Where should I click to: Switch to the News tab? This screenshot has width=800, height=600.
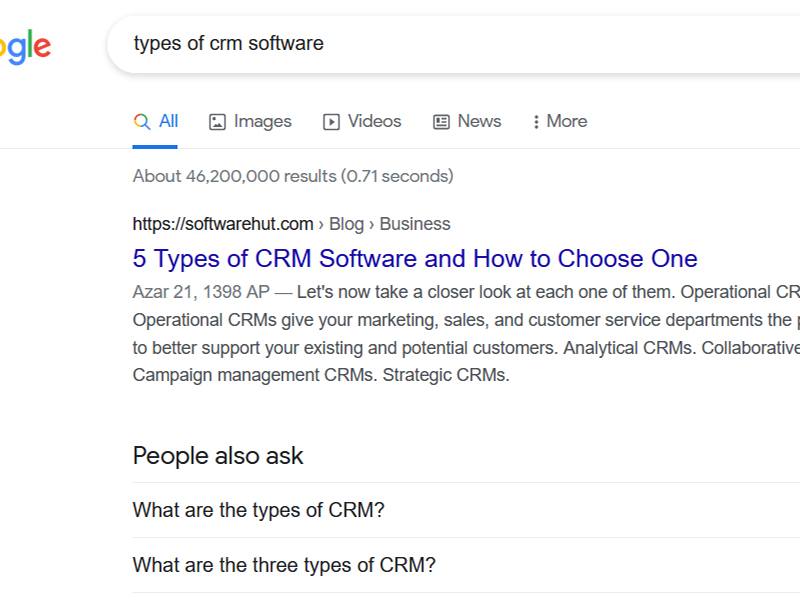pyautogui.click(x=479, y=121)
